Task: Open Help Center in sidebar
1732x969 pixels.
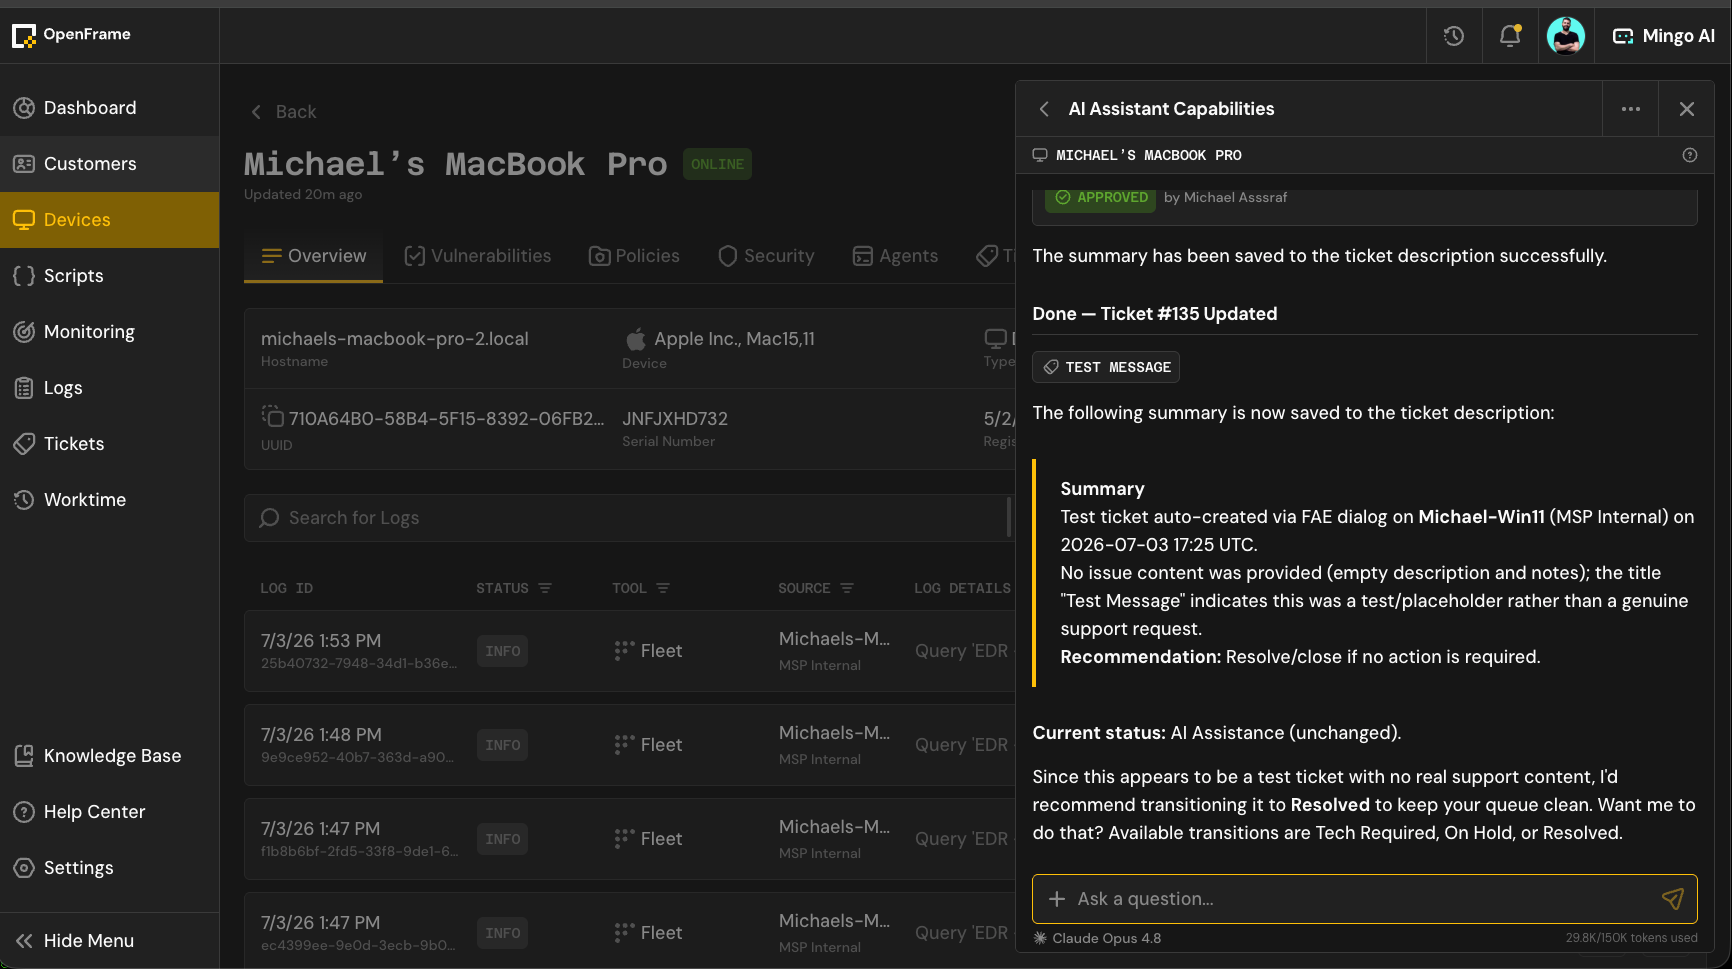Action: coord(109,812)
